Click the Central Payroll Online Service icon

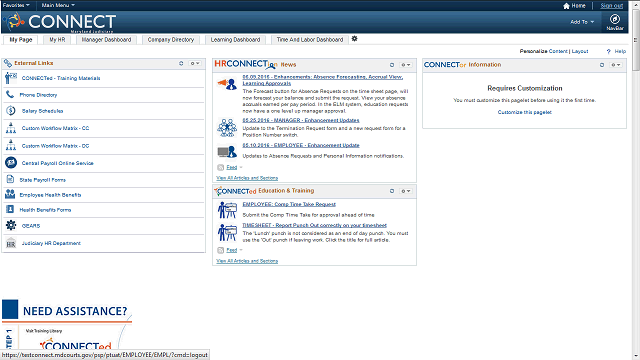pos(11,163)
